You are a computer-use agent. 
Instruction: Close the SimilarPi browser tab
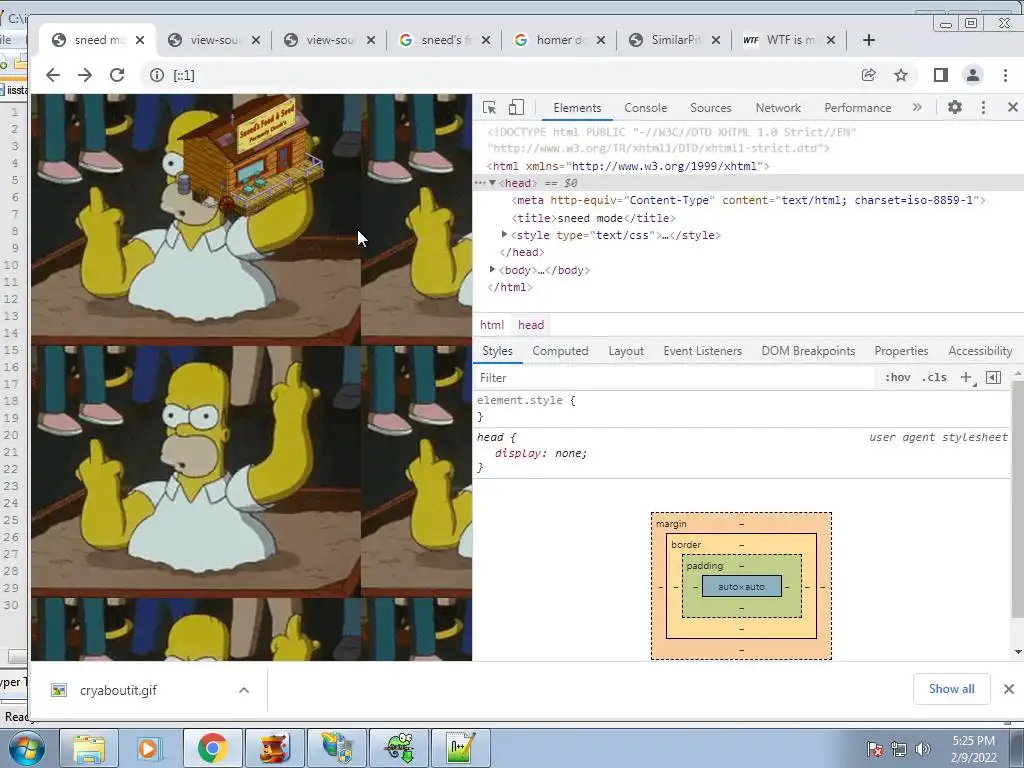[716, 40]
